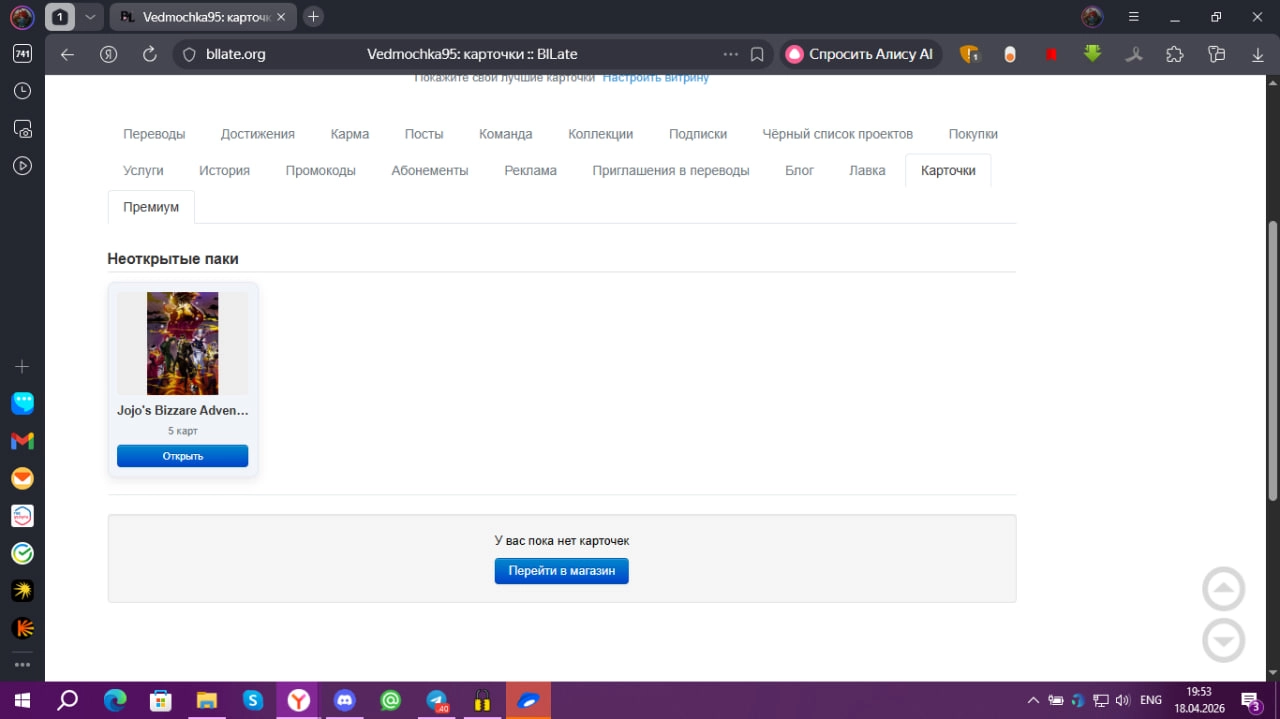This screenshot has width=1280, height=719.
Task: Open the Услуги tab
Action: pos(143,171)
